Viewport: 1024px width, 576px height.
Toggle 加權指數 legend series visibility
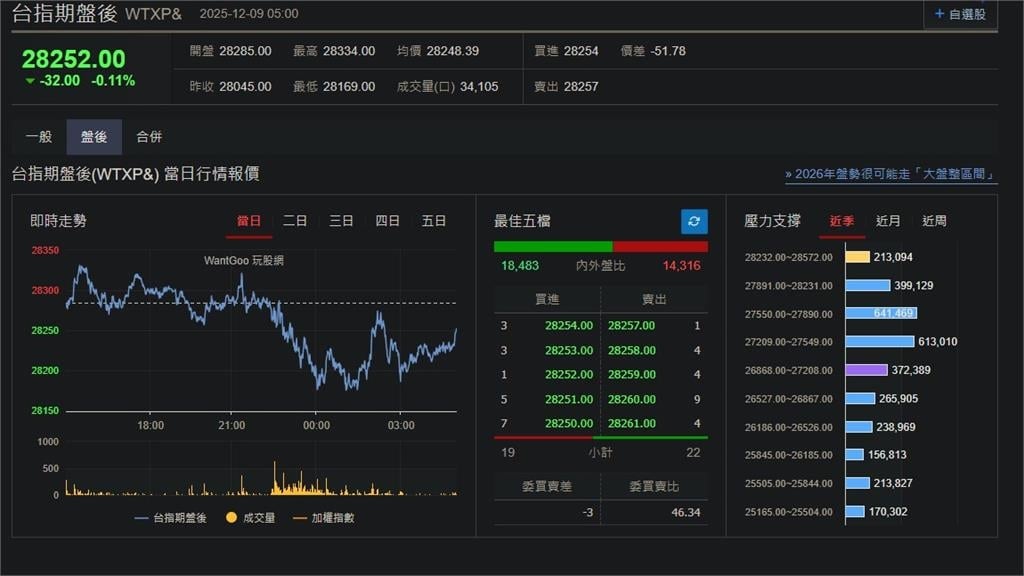click(324, 518)
